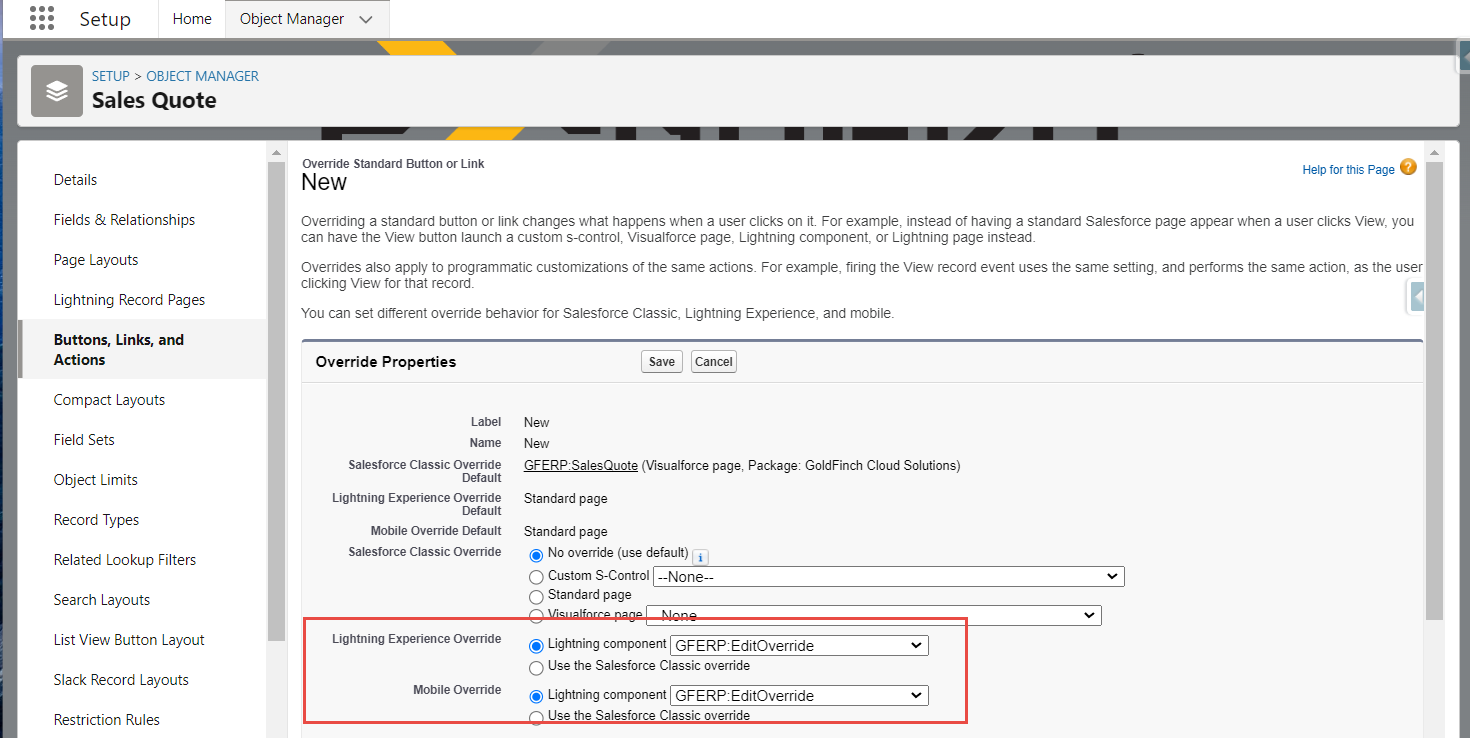
Task: Open Fields & Relationships section
Action: point(124,220)
